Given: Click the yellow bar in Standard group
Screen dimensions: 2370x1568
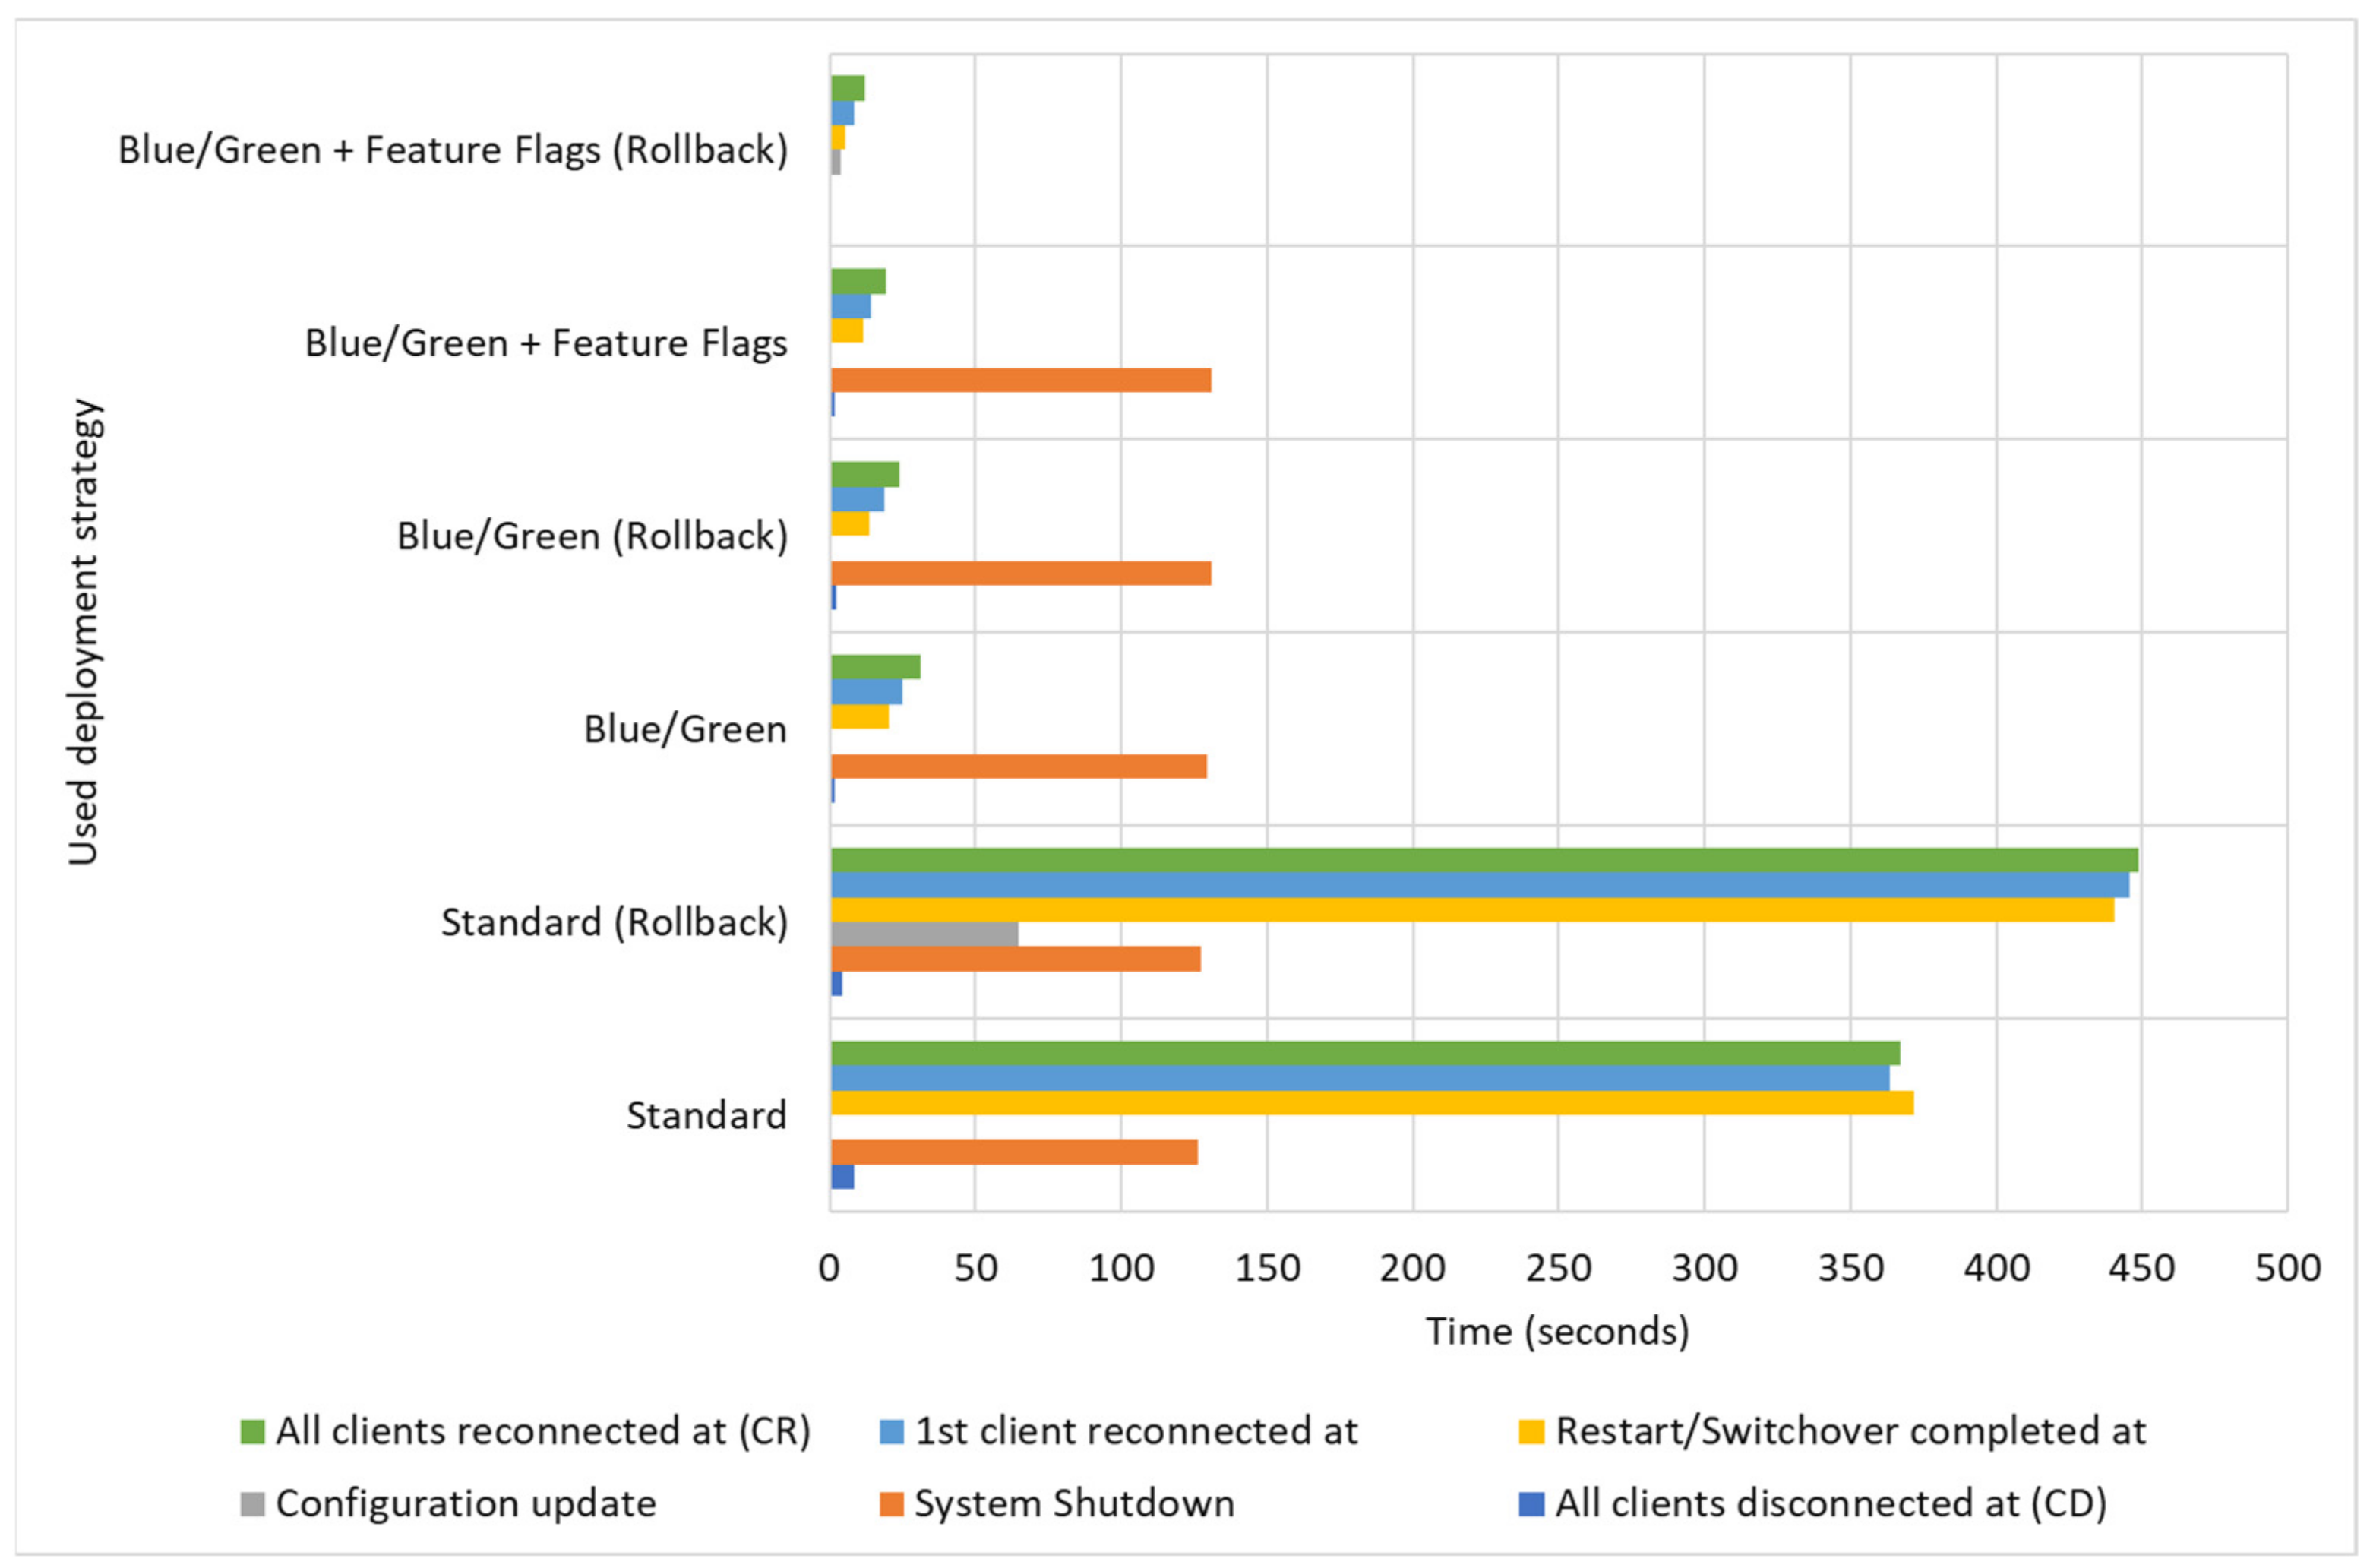Looking at the screenshot, I should point(1370,1103).
